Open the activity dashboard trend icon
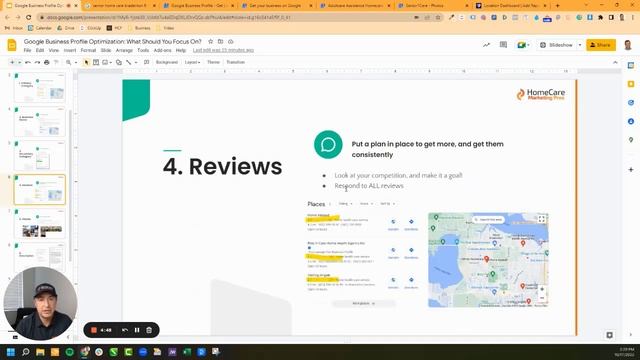The image size is (640, 360). (x=486, y=45)
